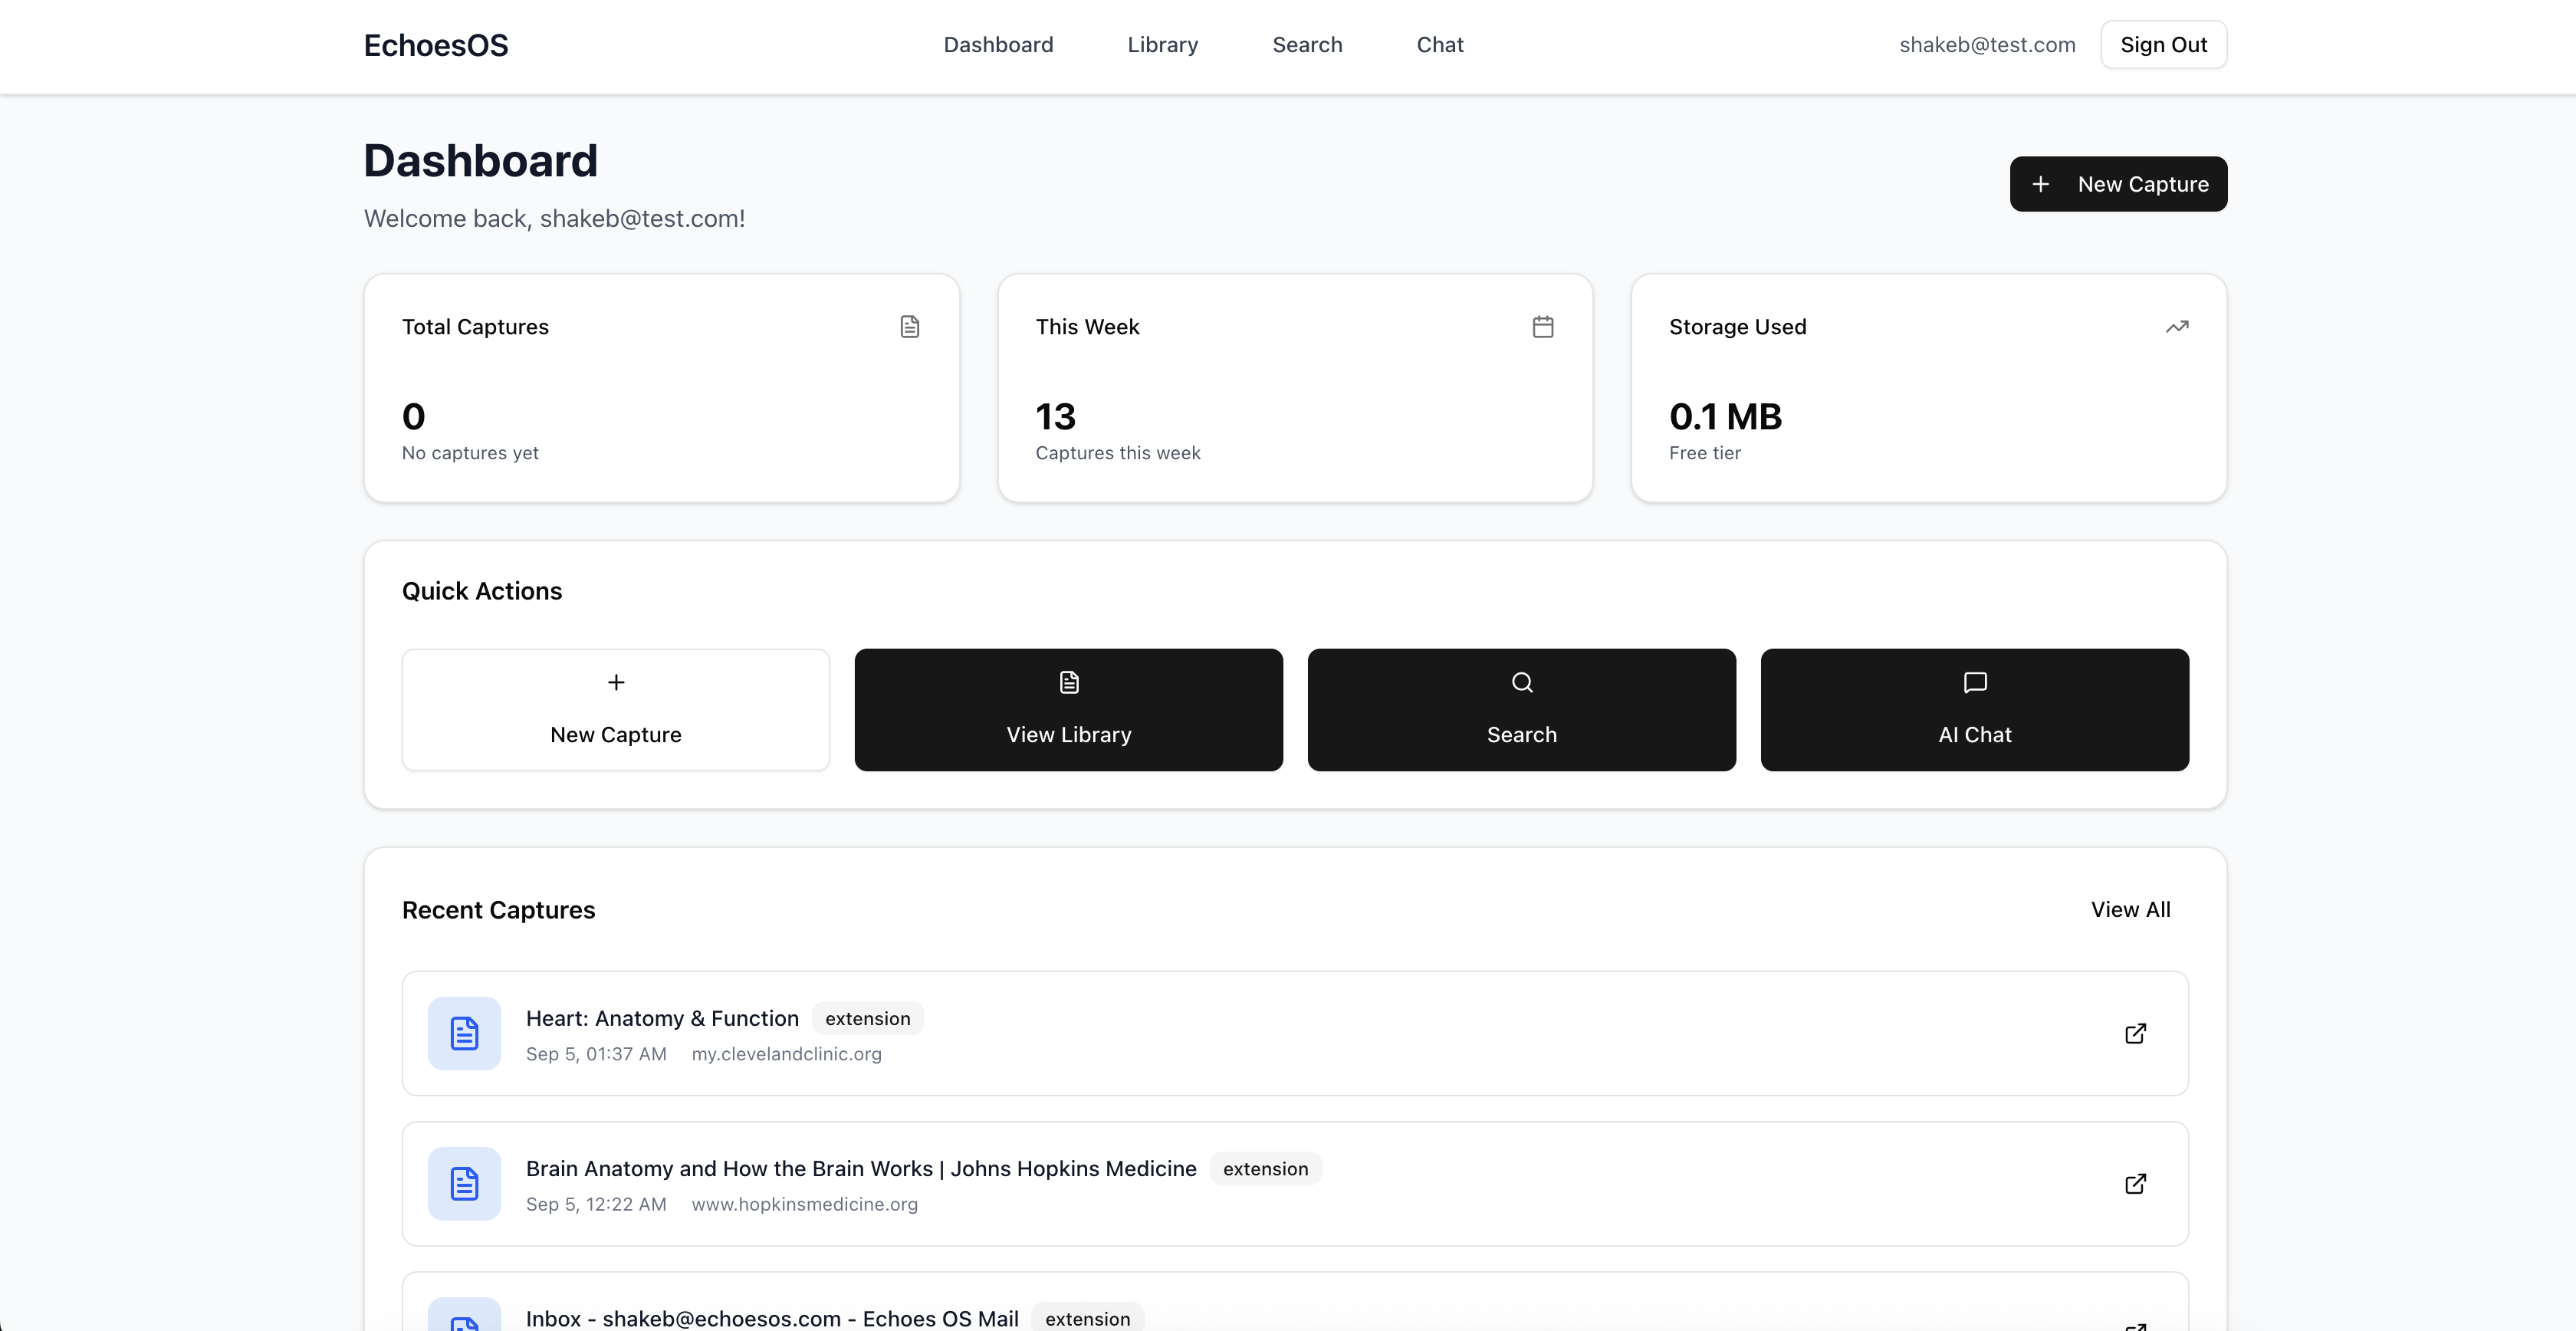Screen dimensions: 2576x1331
Task: Click shakeb@test.com in the header
Action: [1987, 45]
